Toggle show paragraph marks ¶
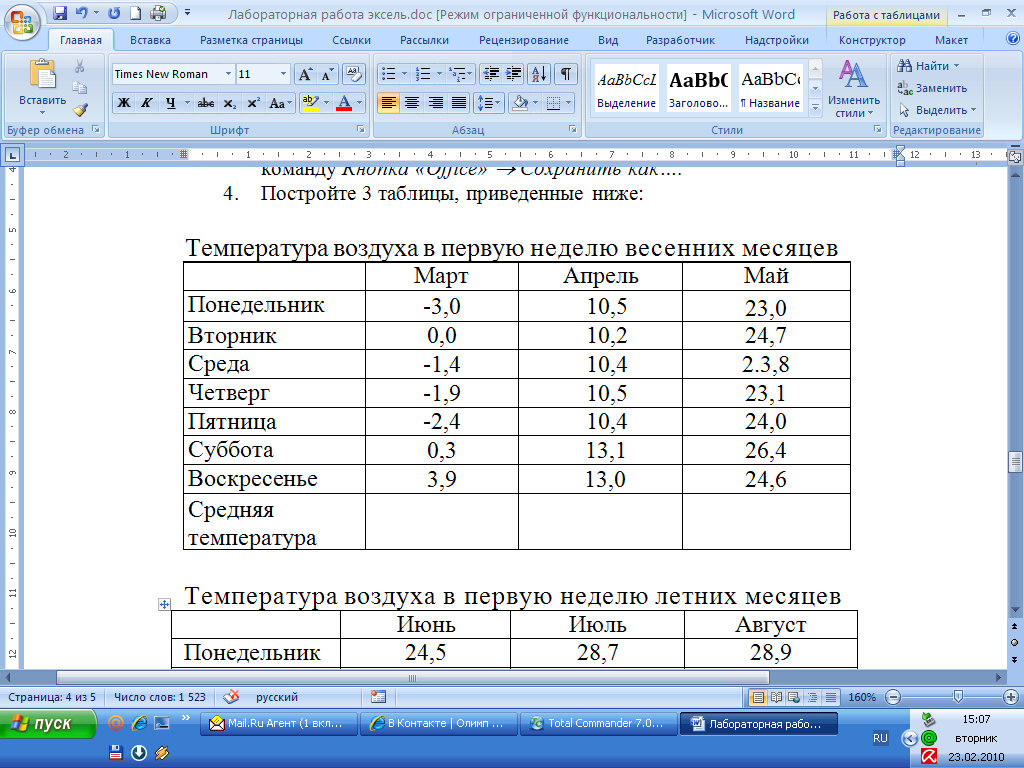 pos(566,74)
